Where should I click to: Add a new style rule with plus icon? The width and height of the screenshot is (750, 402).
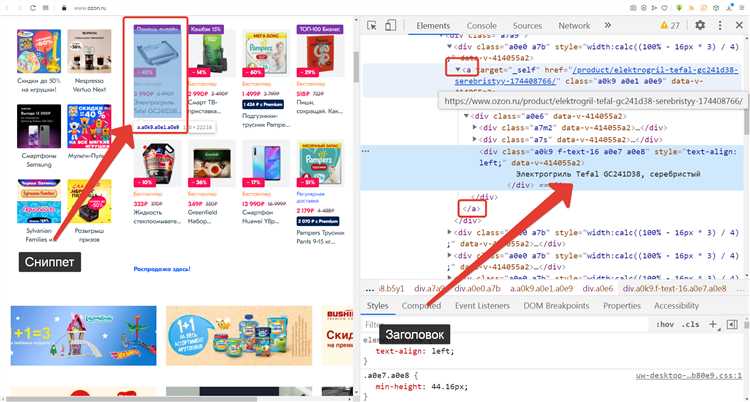pos(713,324)
